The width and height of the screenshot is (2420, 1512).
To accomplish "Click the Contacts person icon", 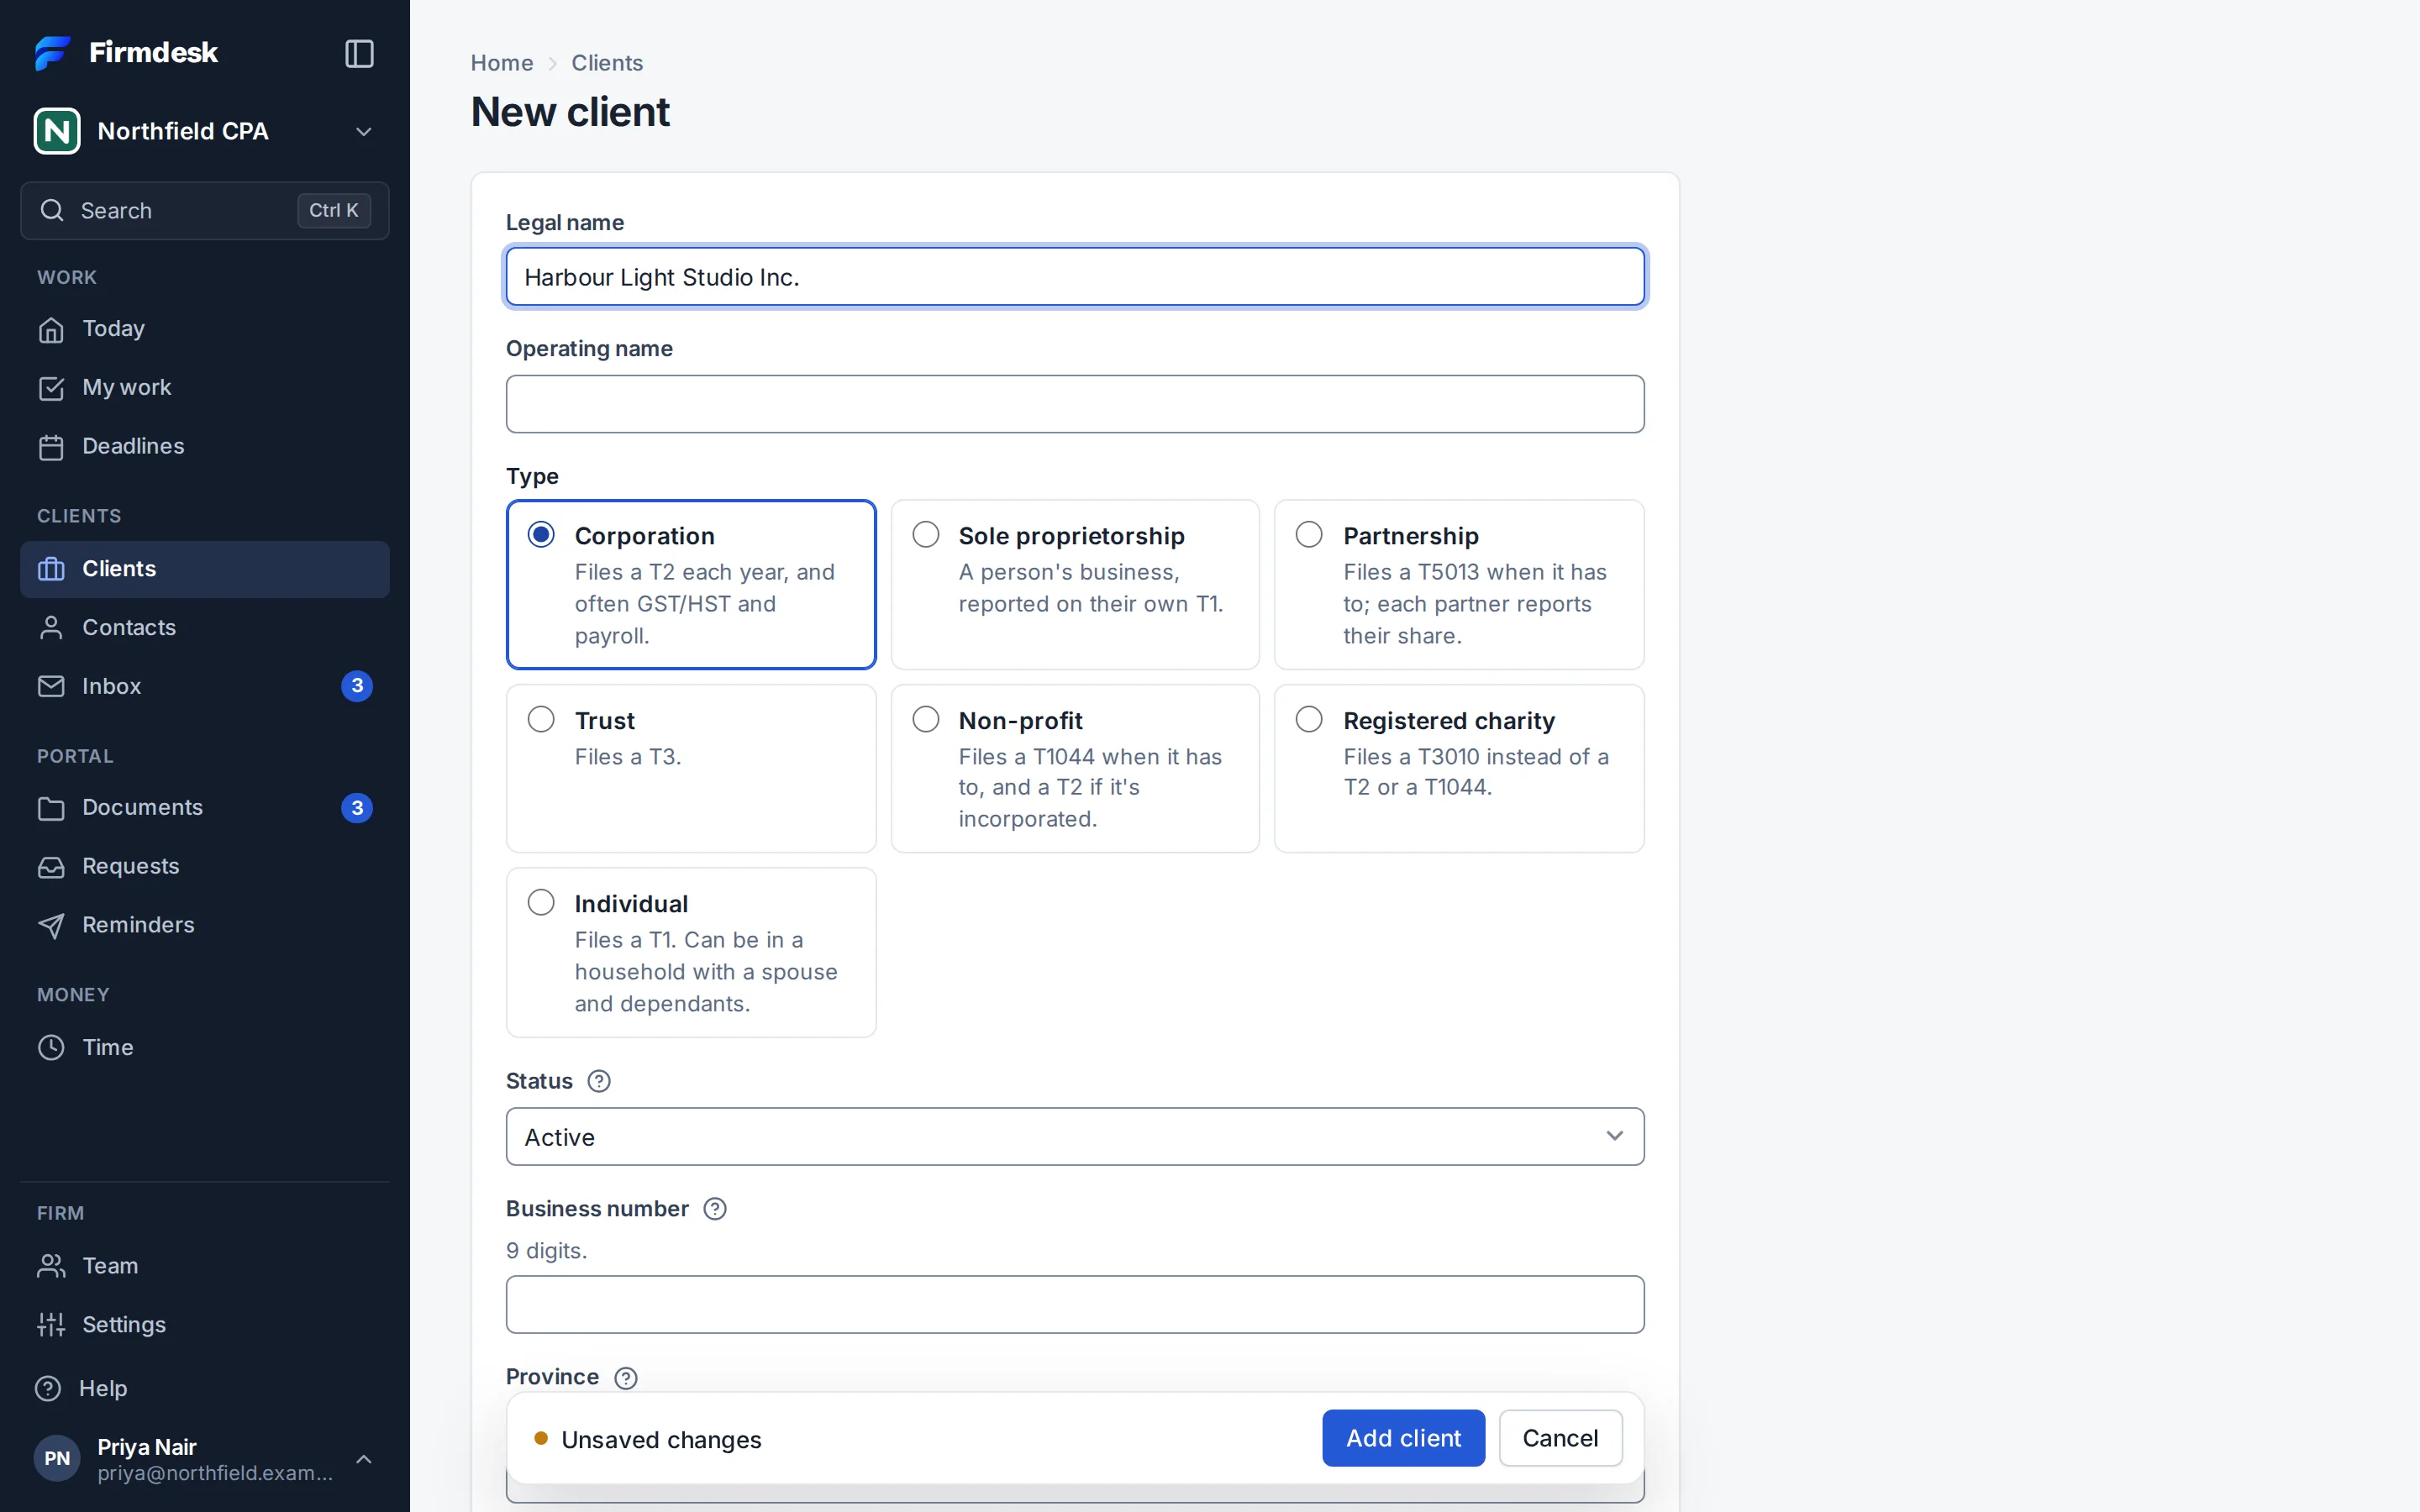I will (x=51, y=628).
